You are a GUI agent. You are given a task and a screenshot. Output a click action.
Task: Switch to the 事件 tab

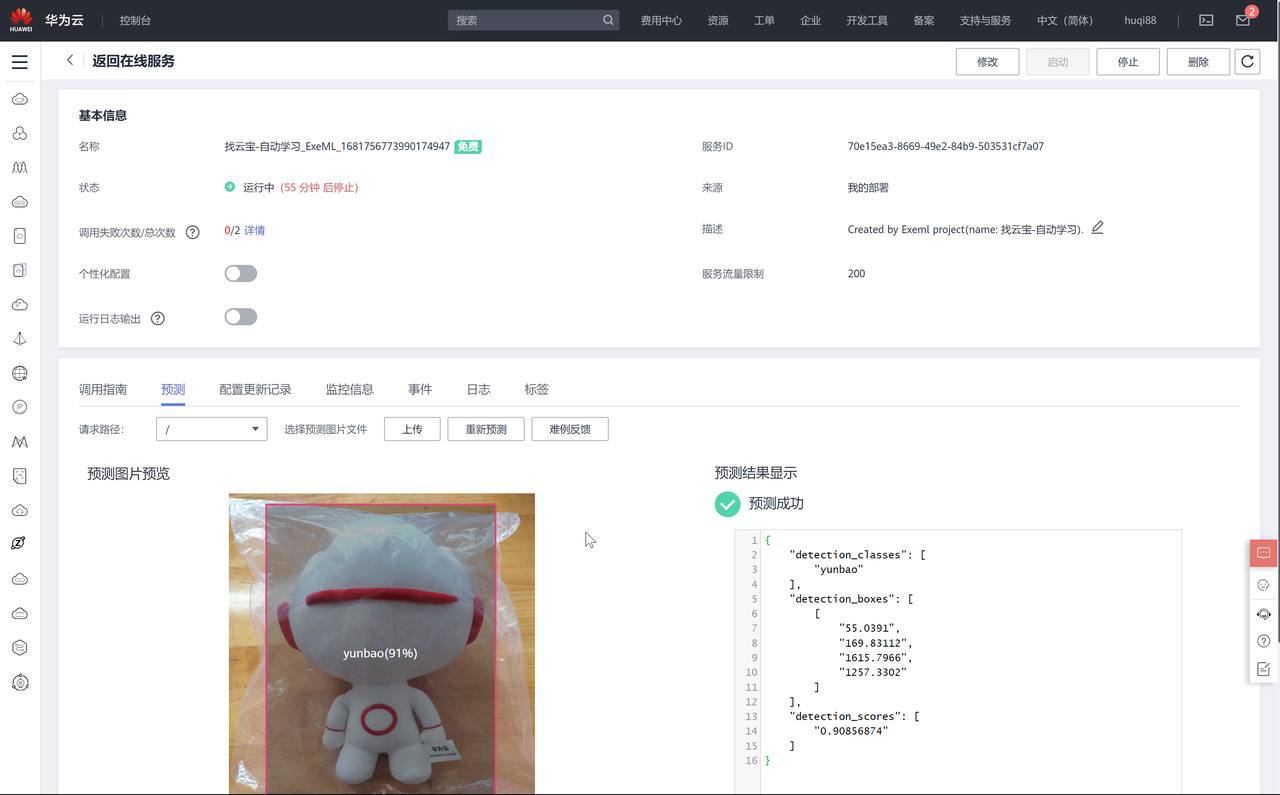tap(420, 389)
